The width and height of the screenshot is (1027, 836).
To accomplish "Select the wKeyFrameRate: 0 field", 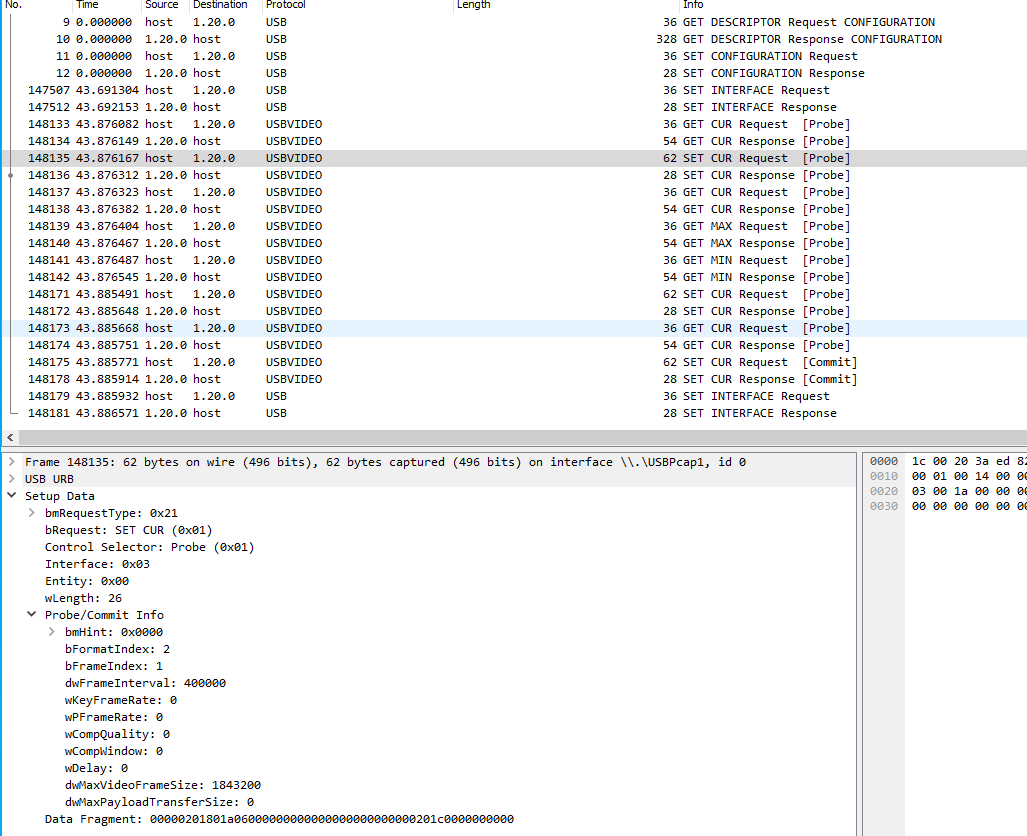I will pos(121,700).
